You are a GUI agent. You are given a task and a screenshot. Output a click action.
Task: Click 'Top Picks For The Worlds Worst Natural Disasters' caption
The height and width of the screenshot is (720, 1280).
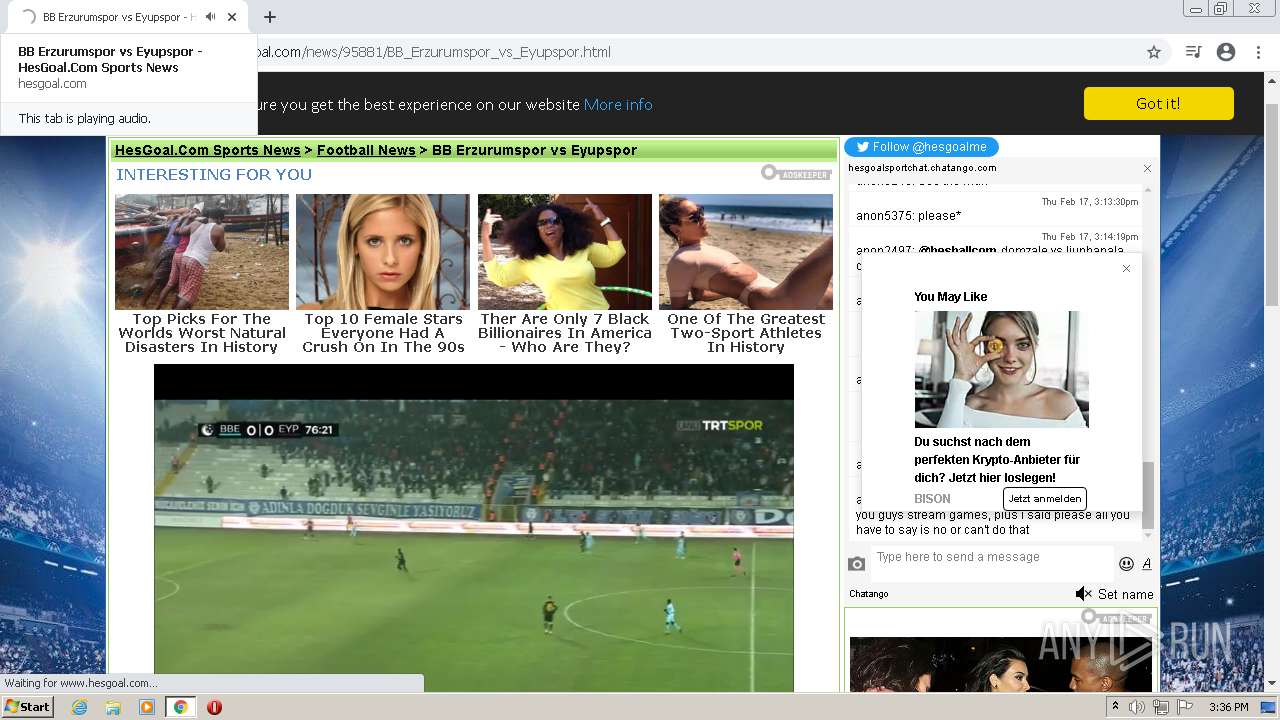click(x=202, y=333)
